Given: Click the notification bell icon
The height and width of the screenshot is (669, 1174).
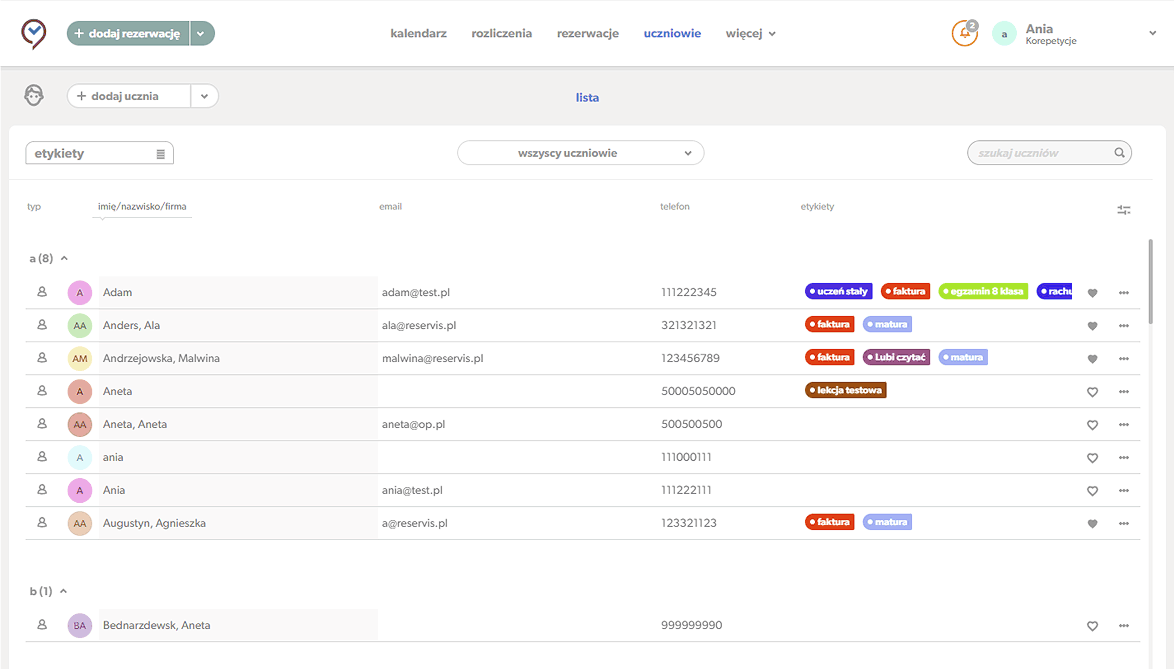Looking at the screenshot, I should pyautogui.click(x=964, y=33).
